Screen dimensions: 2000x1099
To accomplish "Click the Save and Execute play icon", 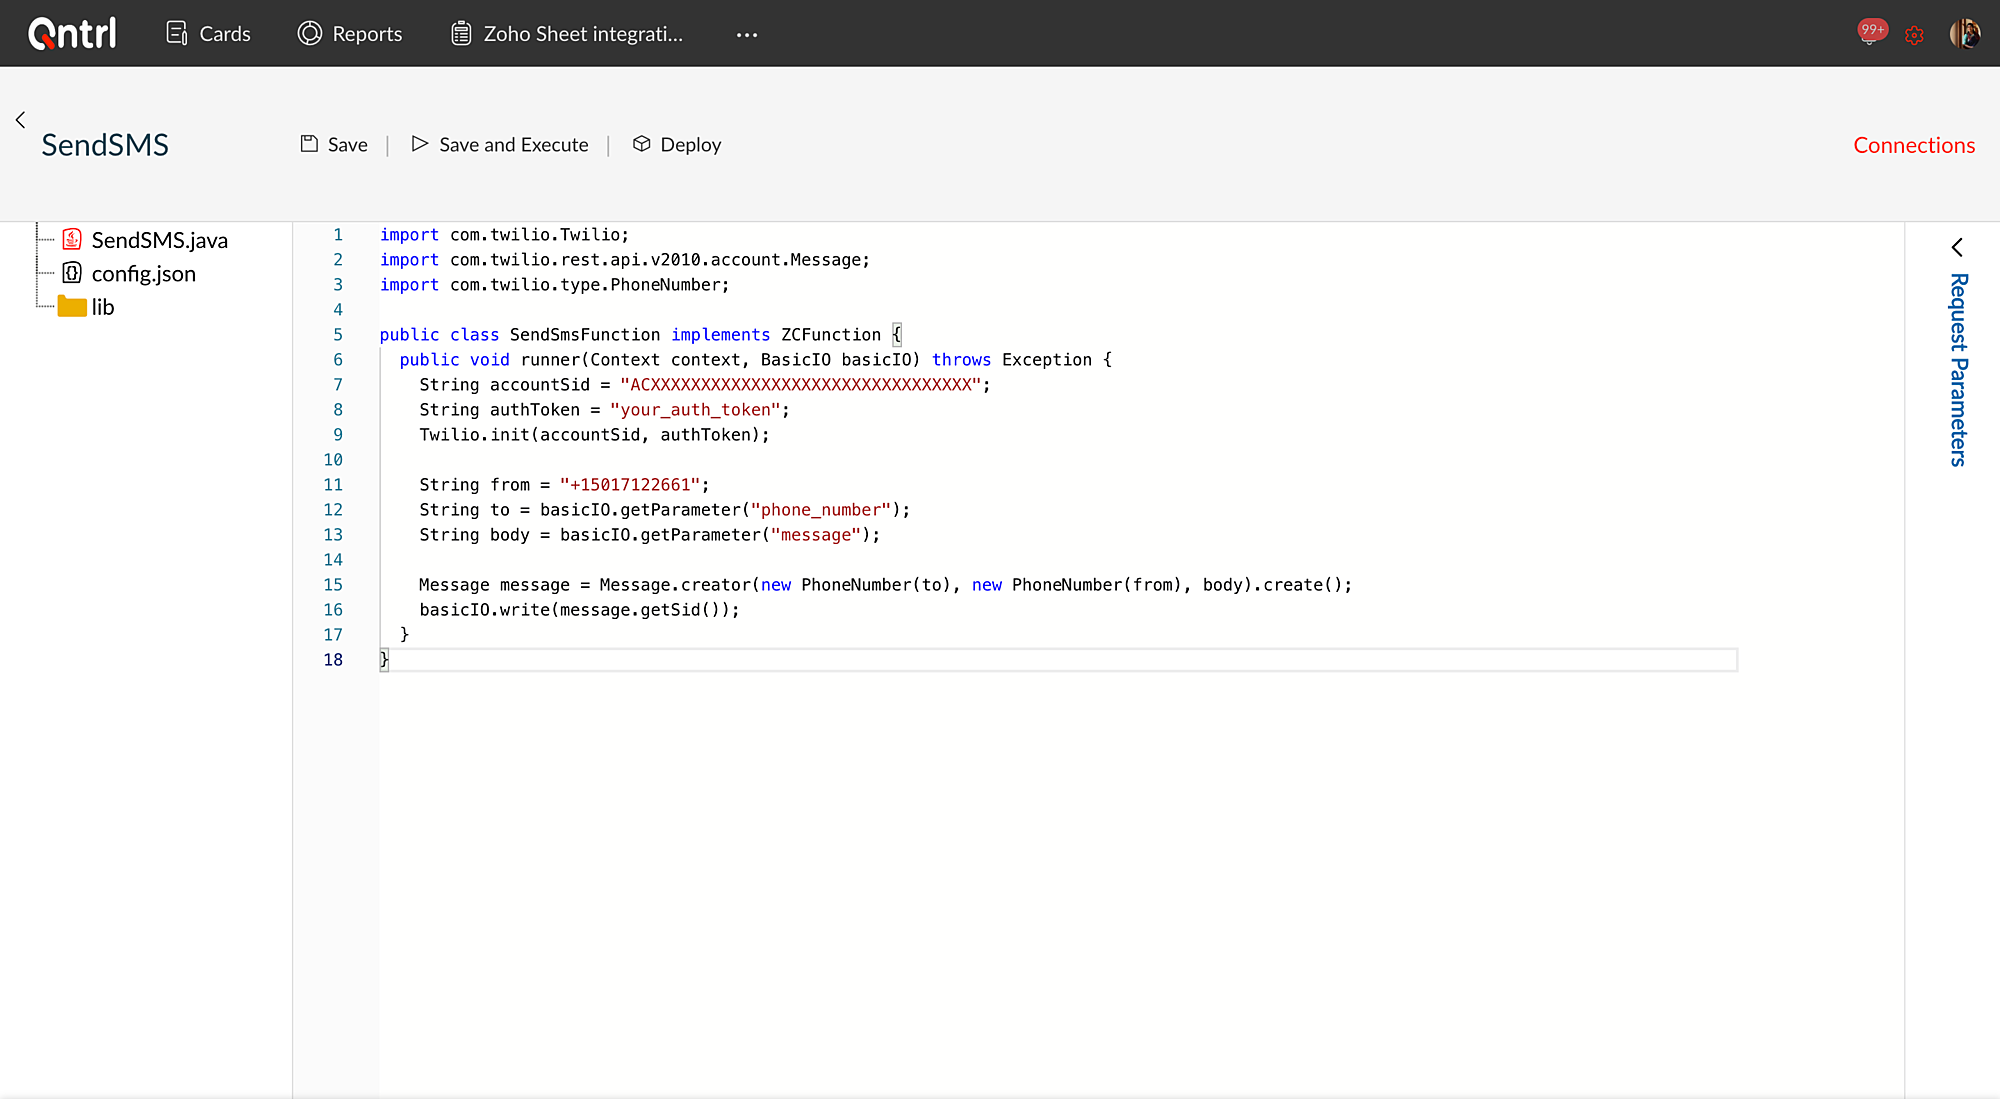I will [x=420, y=144].
